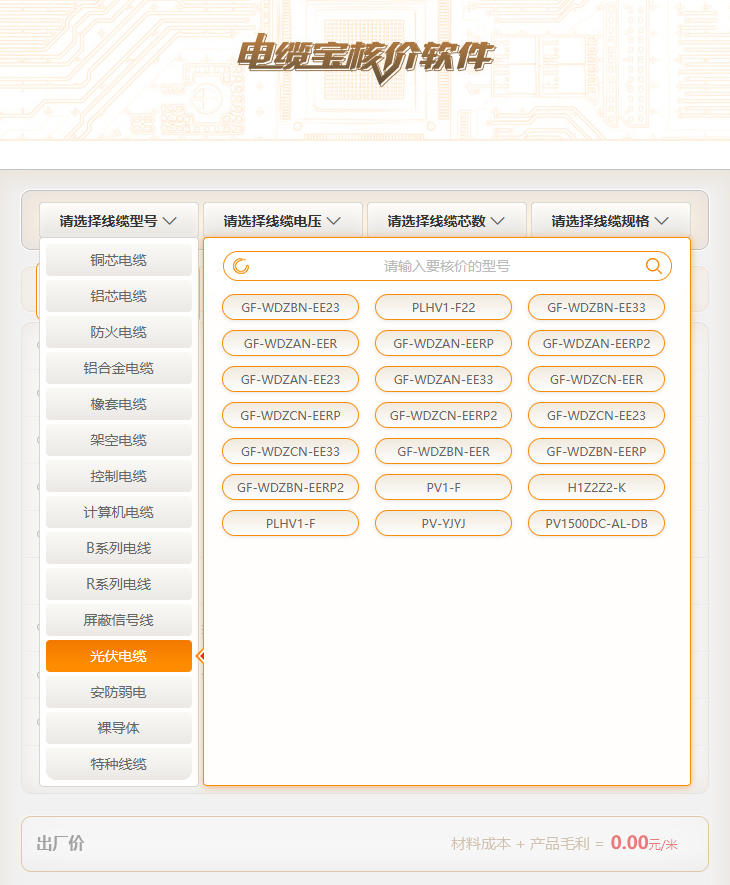Choose 防火电缆 from the category list
Viewport: 730px width, 885px height.
pyautogui.click(x=118, y=332)
